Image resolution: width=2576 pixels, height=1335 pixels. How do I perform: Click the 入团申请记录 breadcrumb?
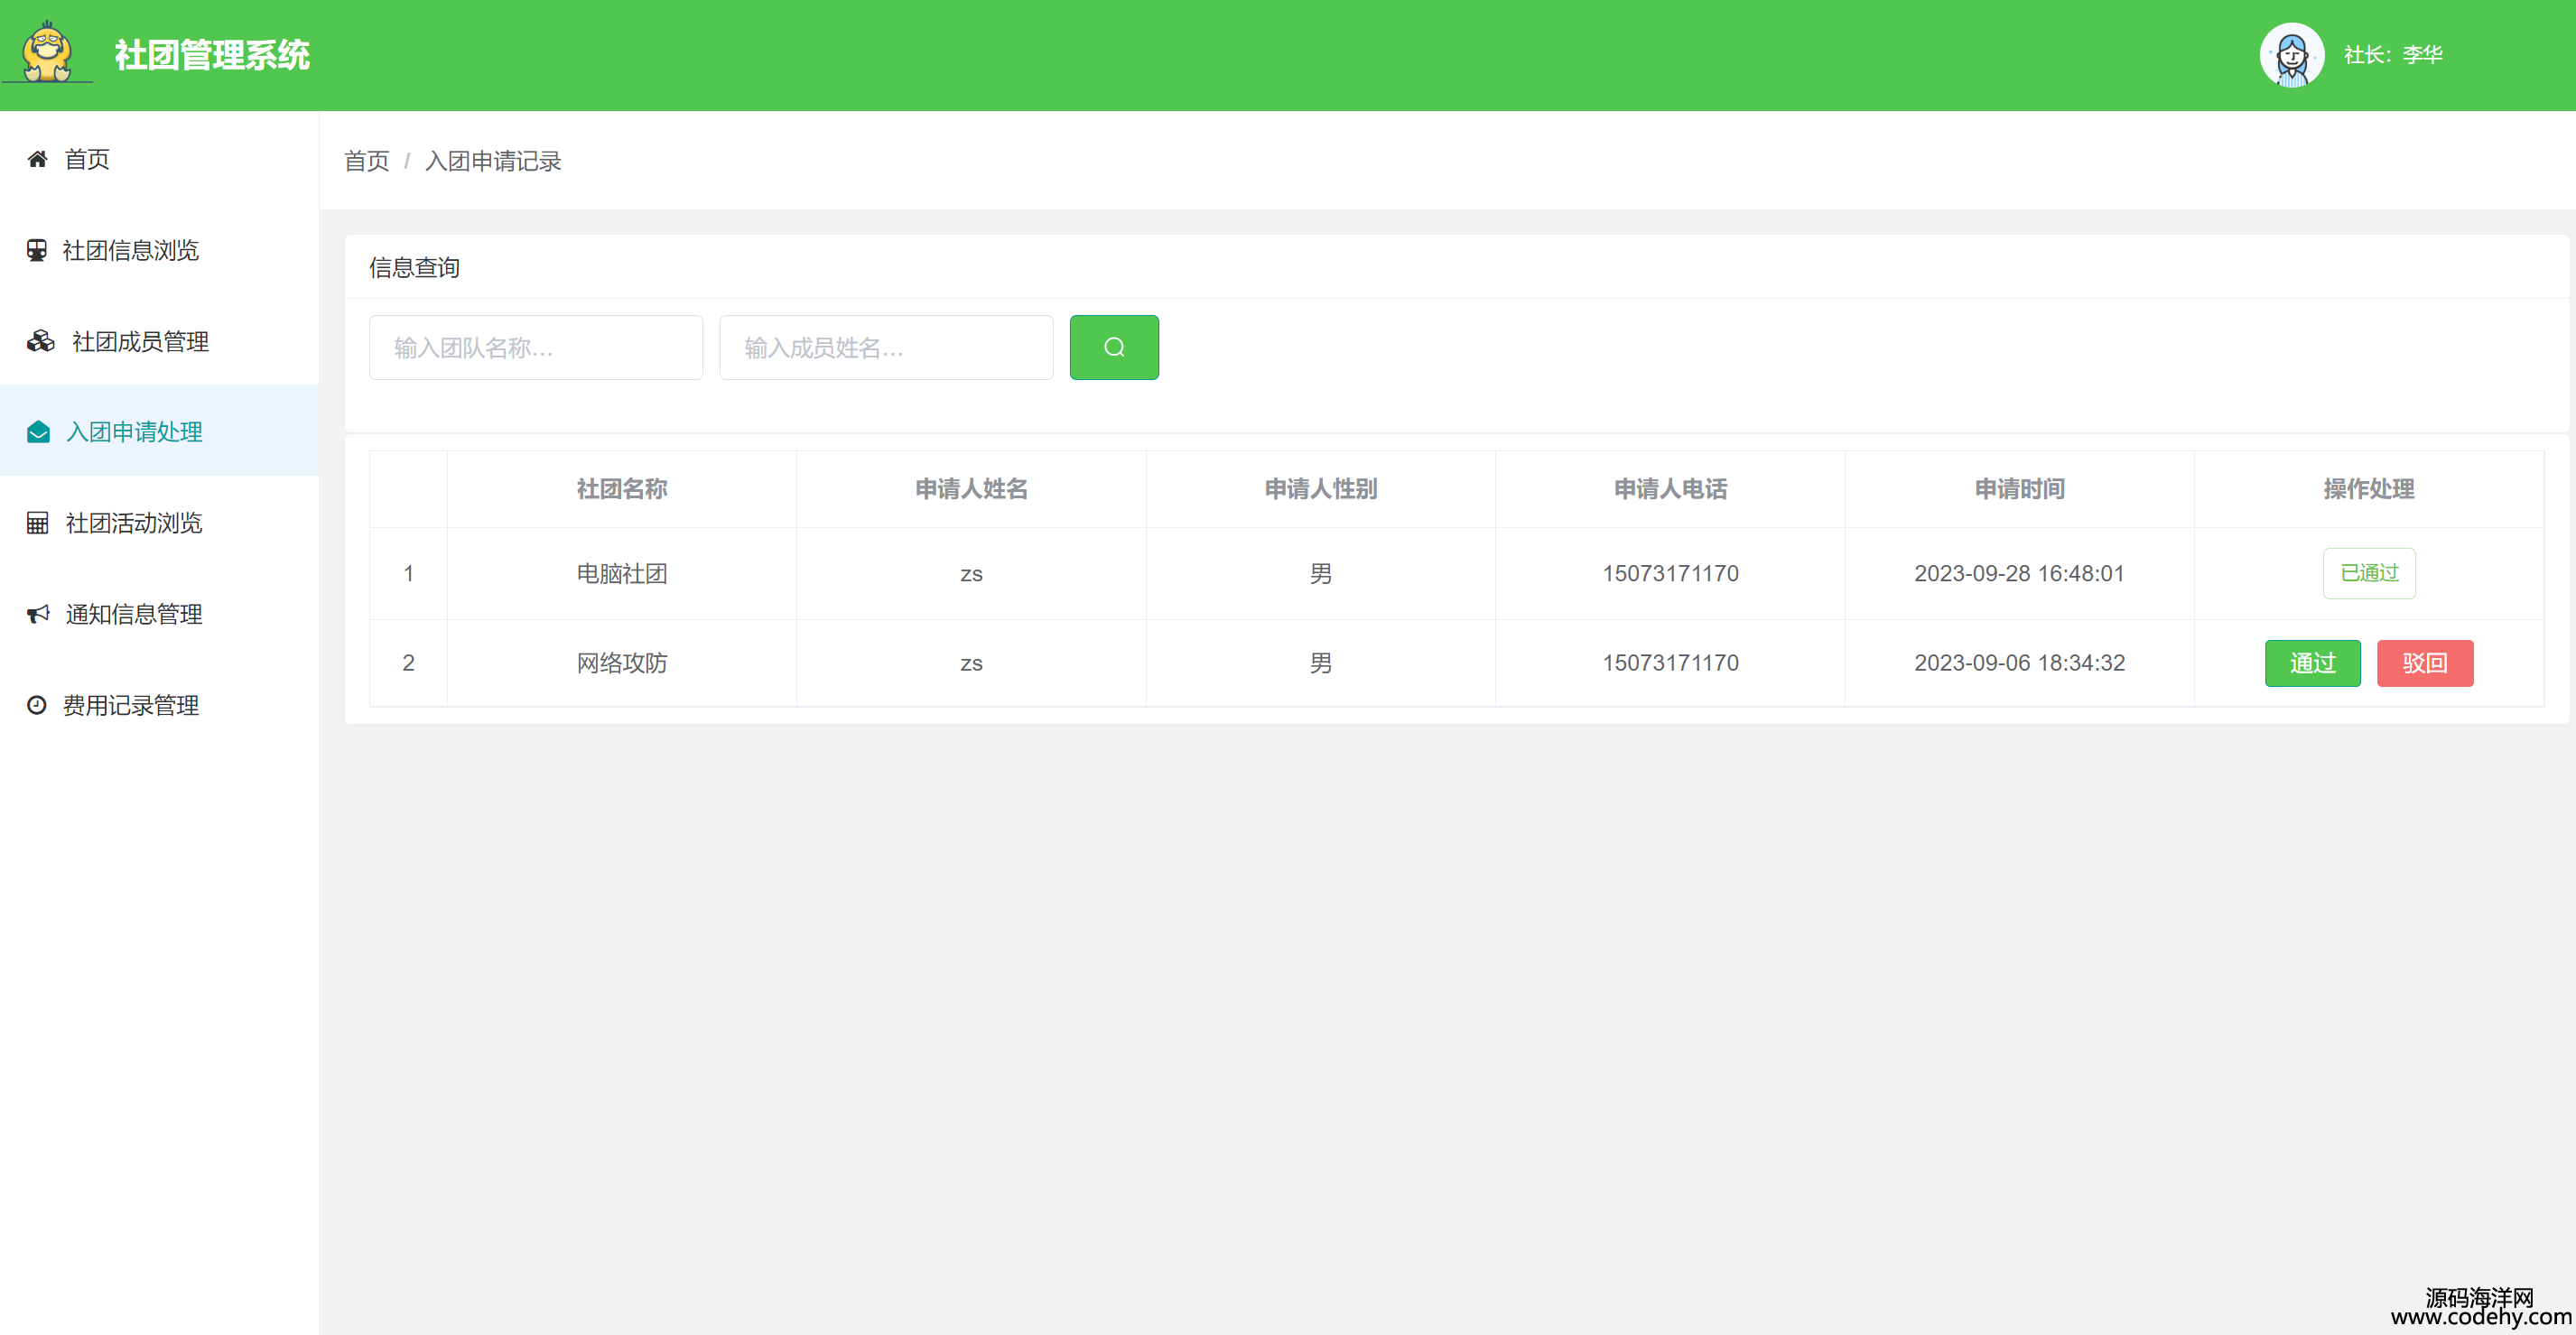pyautogui.click(x=493, y=161)
